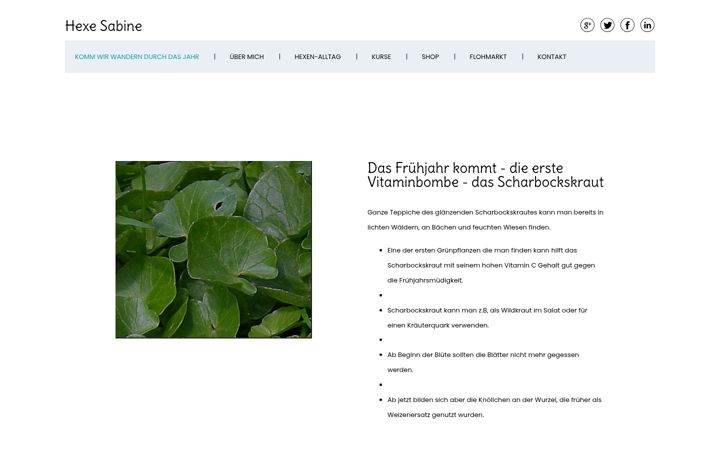The width and height of the screenshot is (720, 450).
Task: Open the Über Mich menu item
Action: (x=247, y=57)
